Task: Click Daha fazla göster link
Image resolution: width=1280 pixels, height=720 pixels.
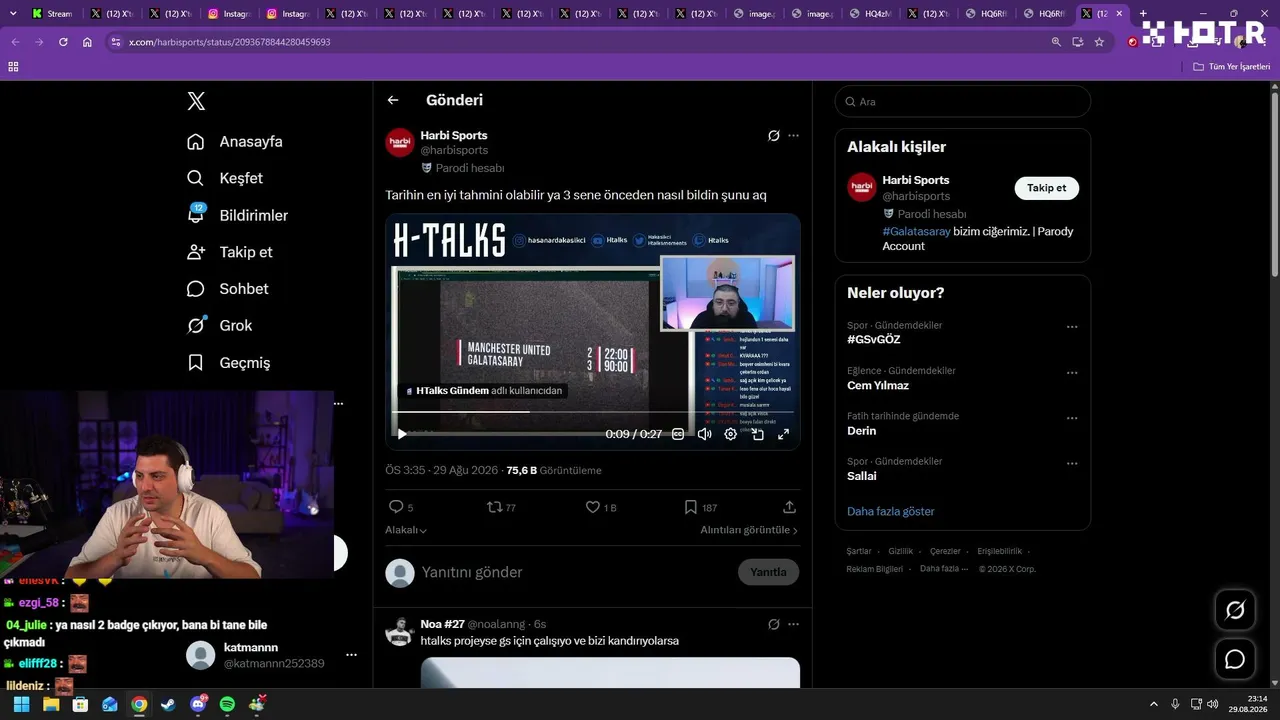Action: point(890,511)
